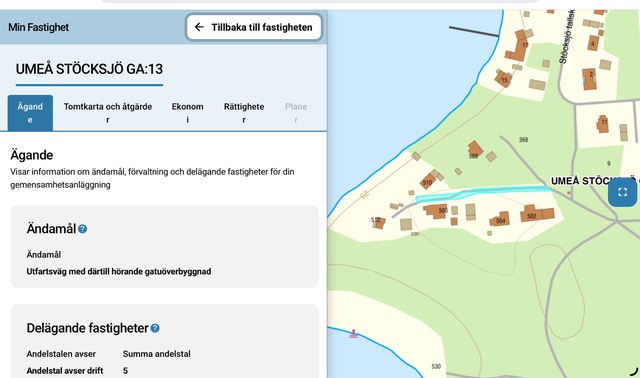Select building 510 on the map
Viewport: 640px width, 378px height.
[428, 180]
